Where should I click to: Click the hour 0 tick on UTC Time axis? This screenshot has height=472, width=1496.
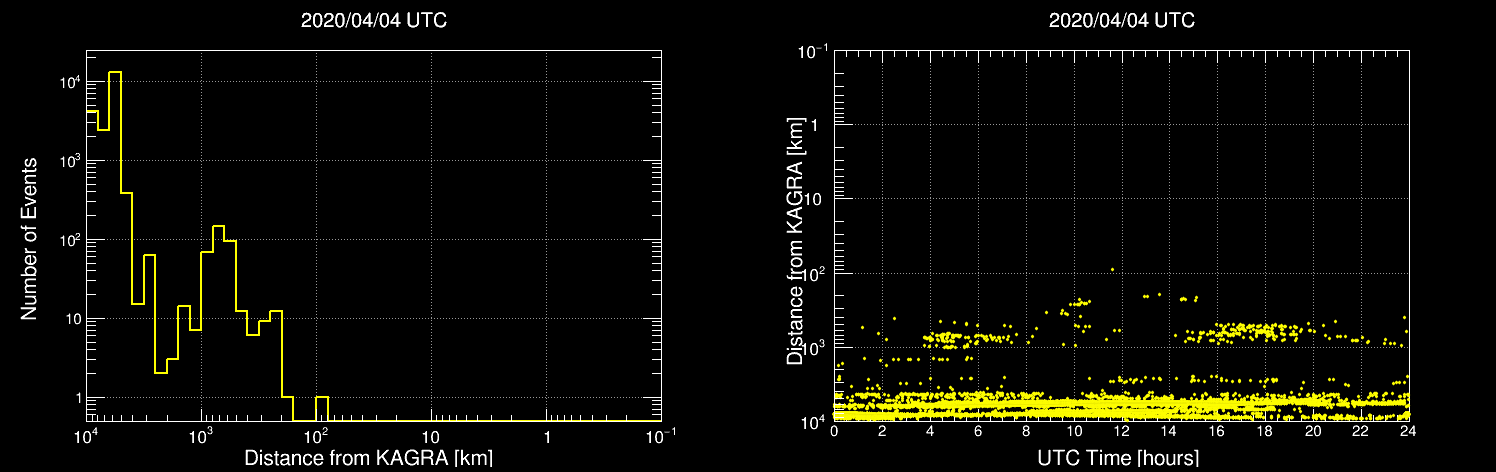tap(834, 430)
